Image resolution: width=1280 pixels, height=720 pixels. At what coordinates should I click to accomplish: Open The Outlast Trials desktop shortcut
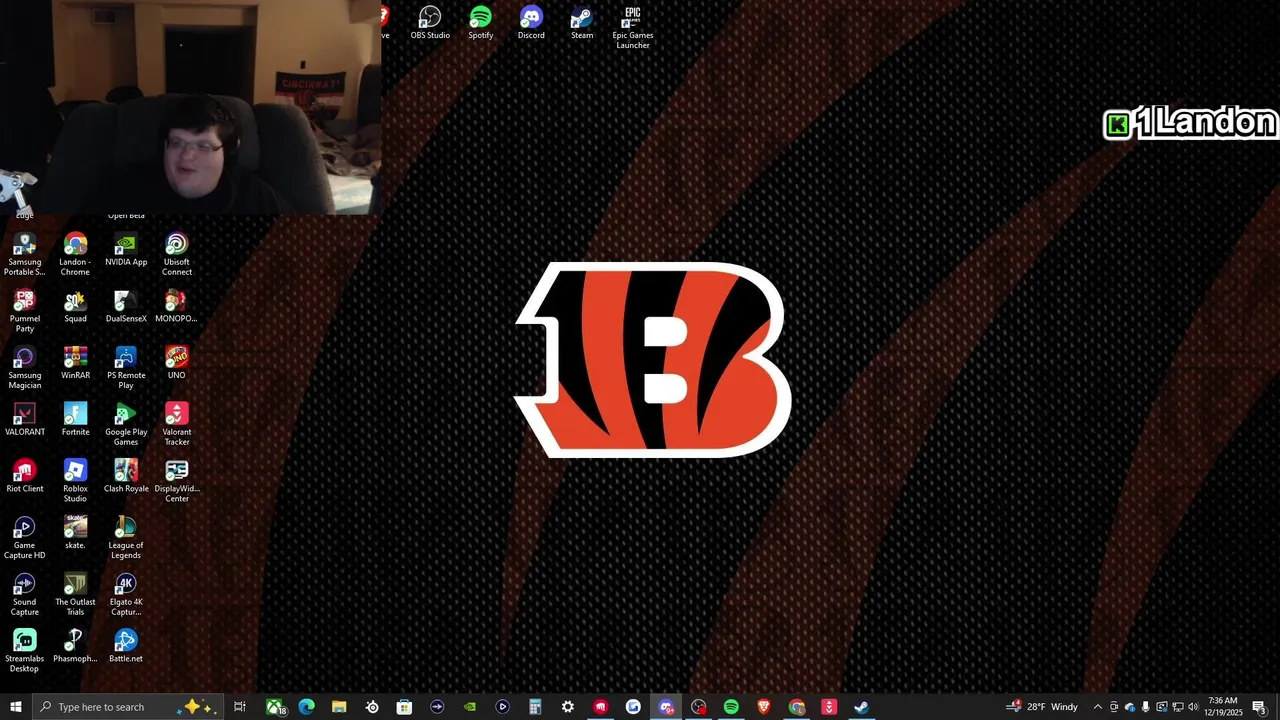click(75, 596)
